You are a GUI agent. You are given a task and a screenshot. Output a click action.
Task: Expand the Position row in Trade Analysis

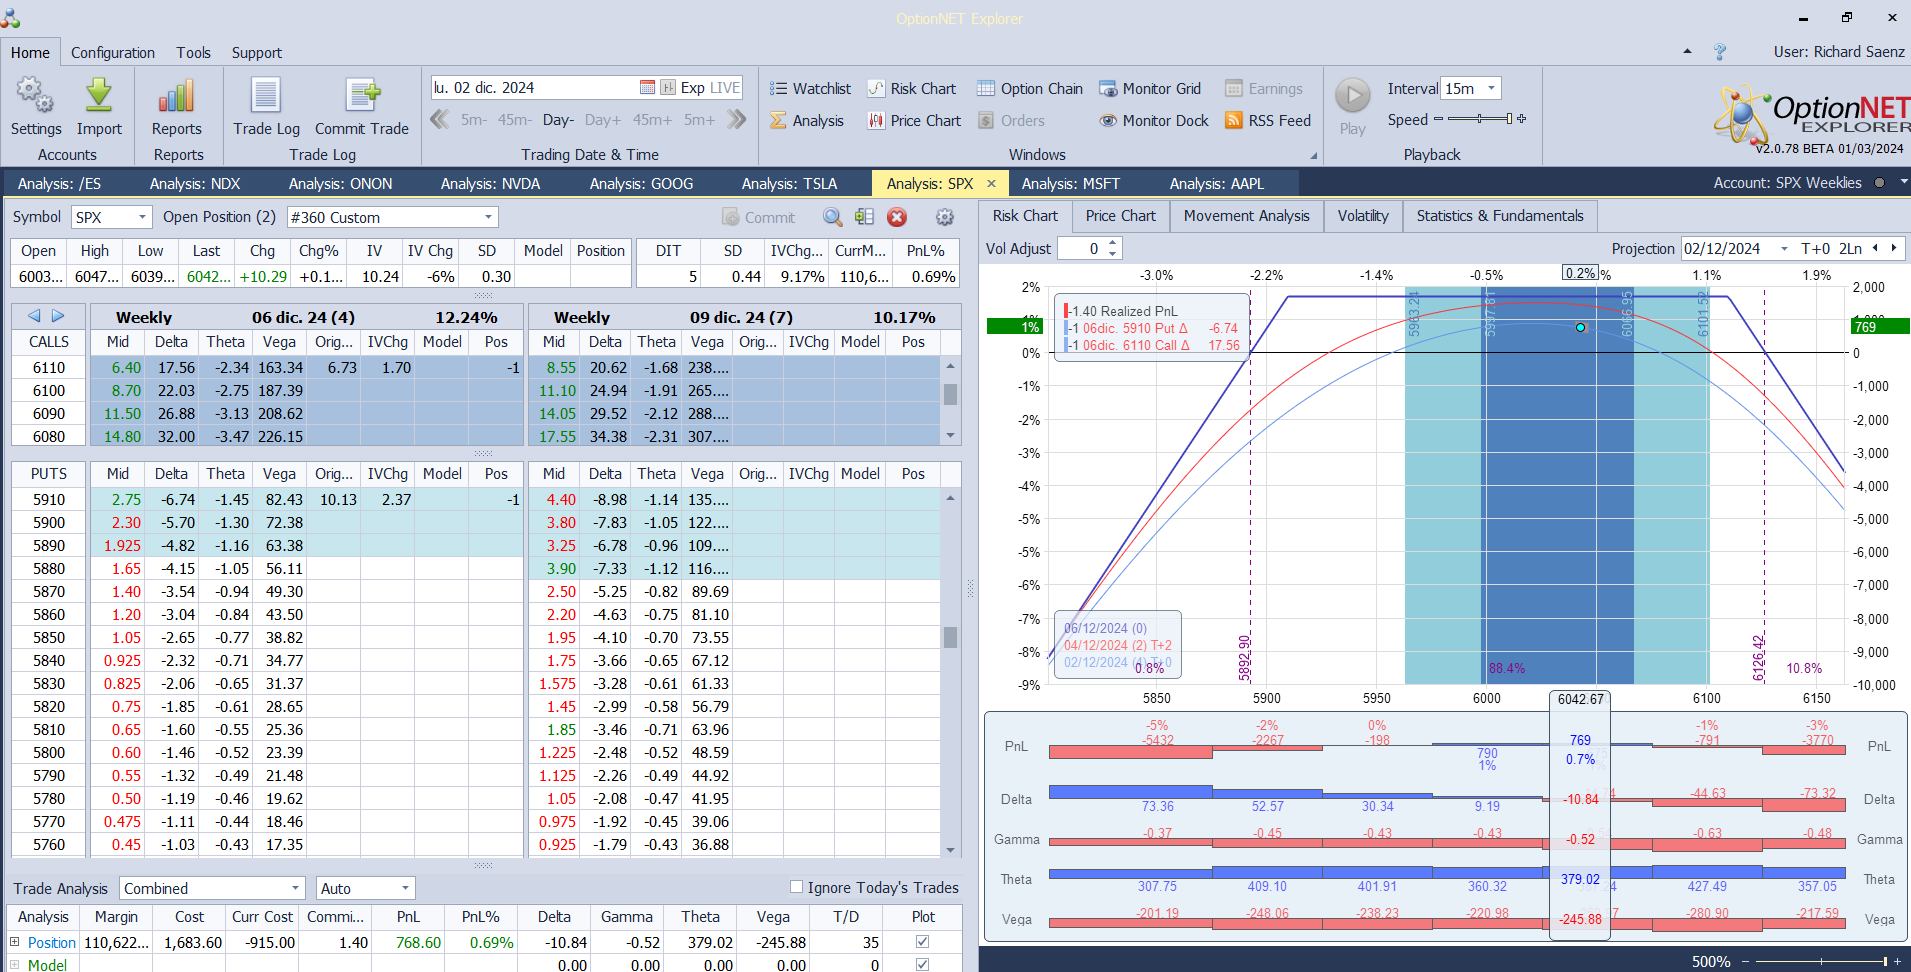[15, 942]
